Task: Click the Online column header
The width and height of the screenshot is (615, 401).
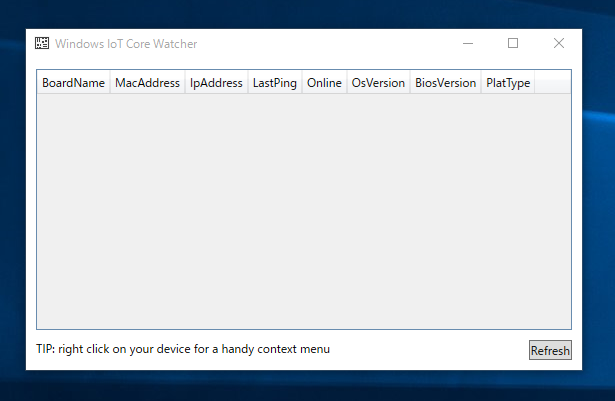Action: (324, 83)
